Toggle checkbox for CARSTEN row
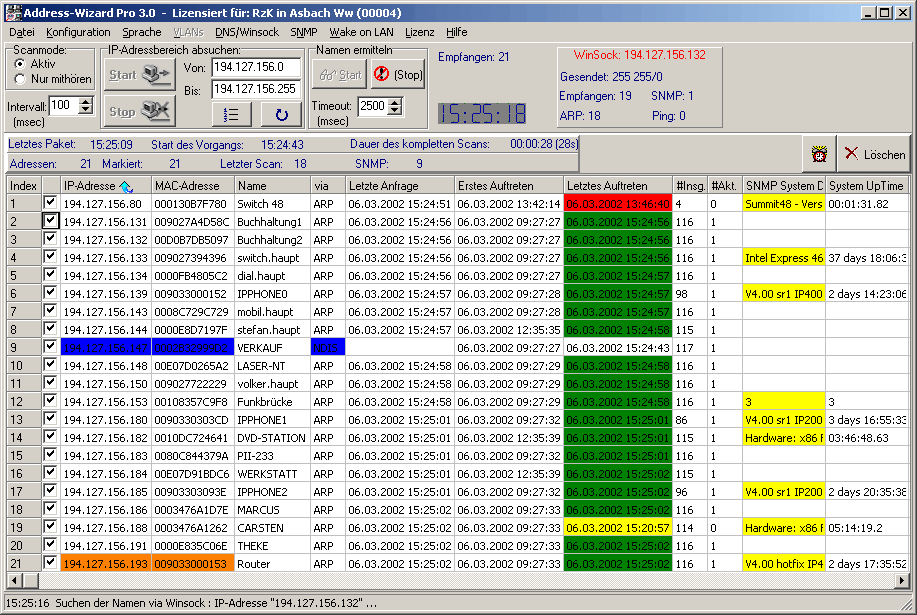This screenshot has width=917, height=615. pyautogui.click(x=50, y=527)
